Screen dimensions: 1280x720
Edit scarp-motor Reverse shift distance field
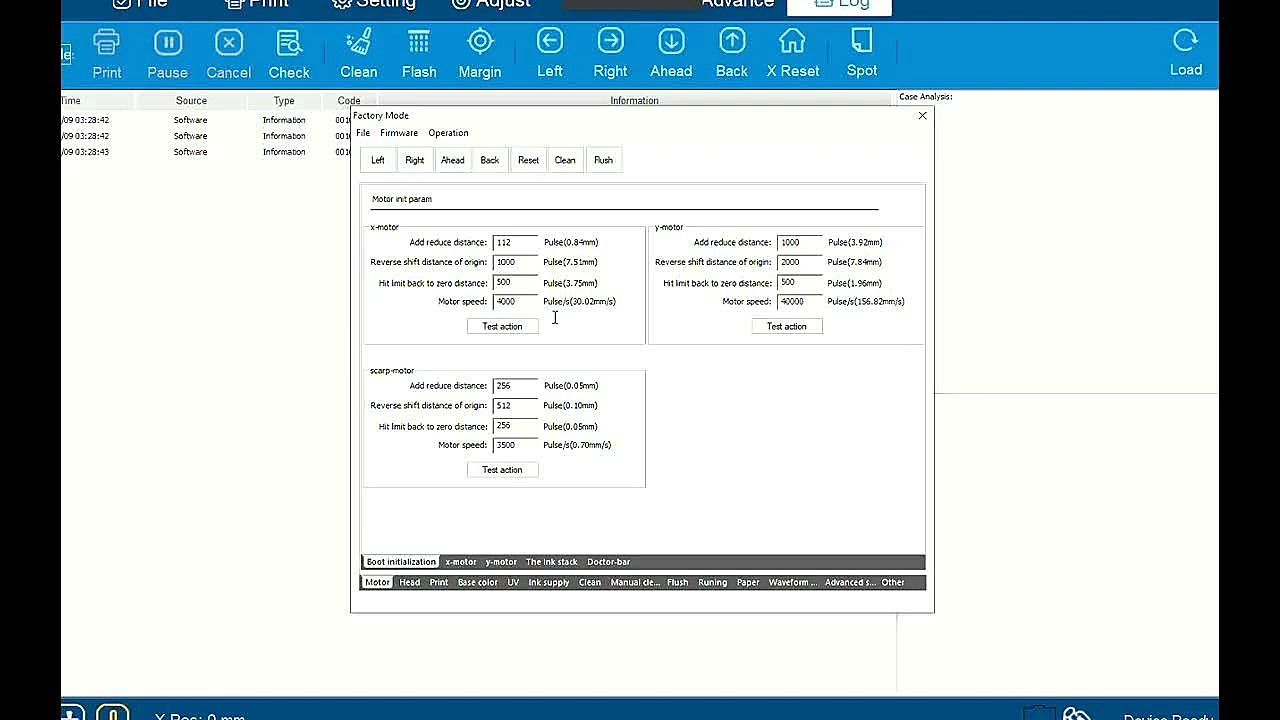(515, 405)
